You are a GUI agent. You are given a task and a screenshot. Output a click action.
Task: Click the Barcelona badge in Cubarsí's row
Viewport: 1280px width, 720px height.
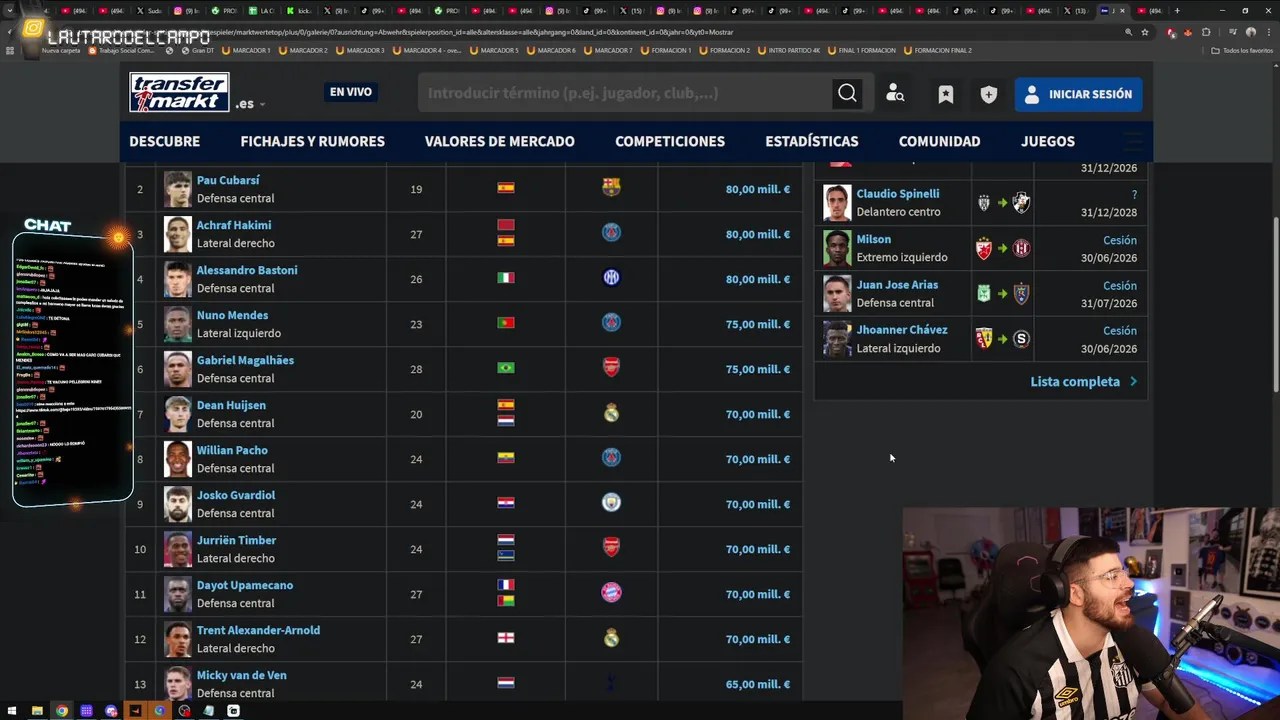click(611, 187)
